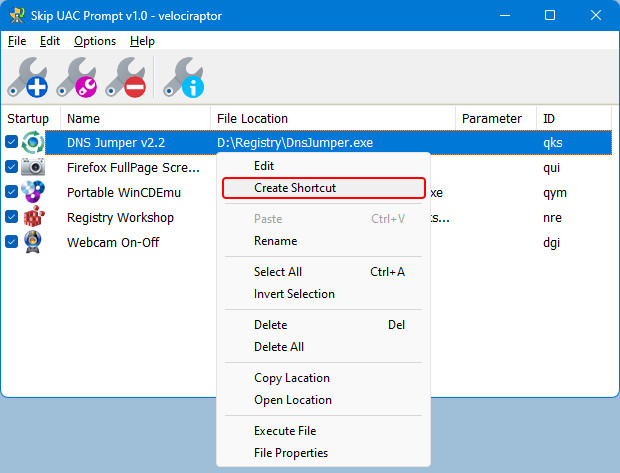Minimize the Skip UAC Prompt window
This screenshot has height=473, width=620.
click(505, 15)
